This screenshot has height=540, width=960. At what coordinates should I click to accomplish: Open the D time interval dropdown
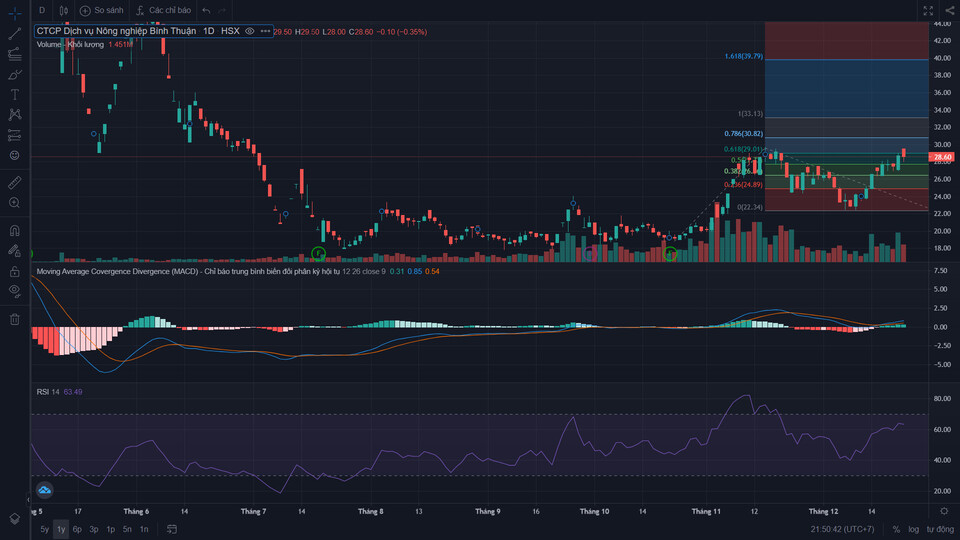(x=42, y=10)
